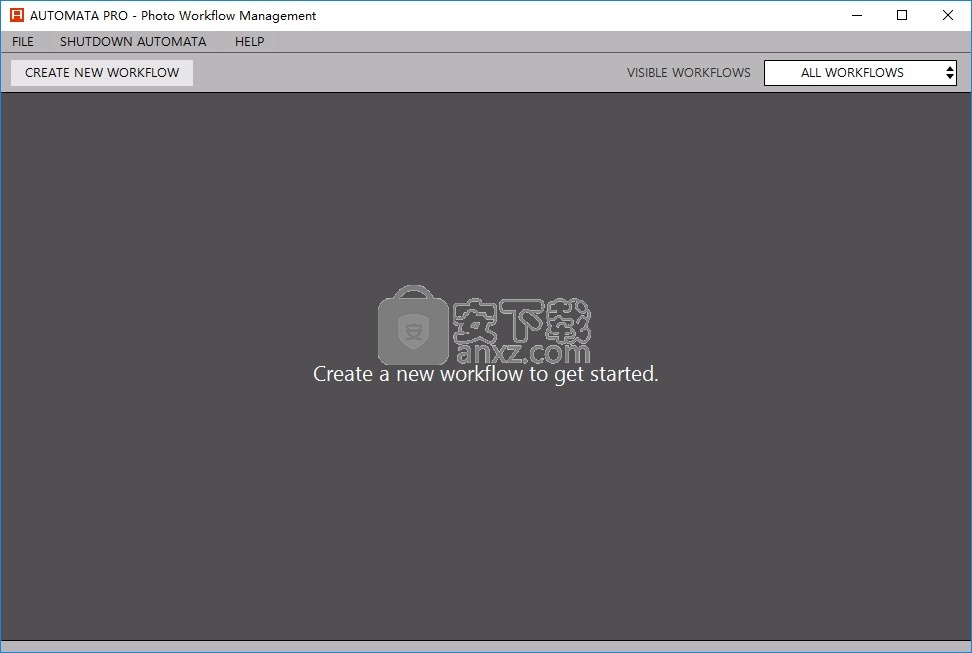Click empty menu bar area right of HELP
The image size is (972, 653).
(x=600, y=42)
